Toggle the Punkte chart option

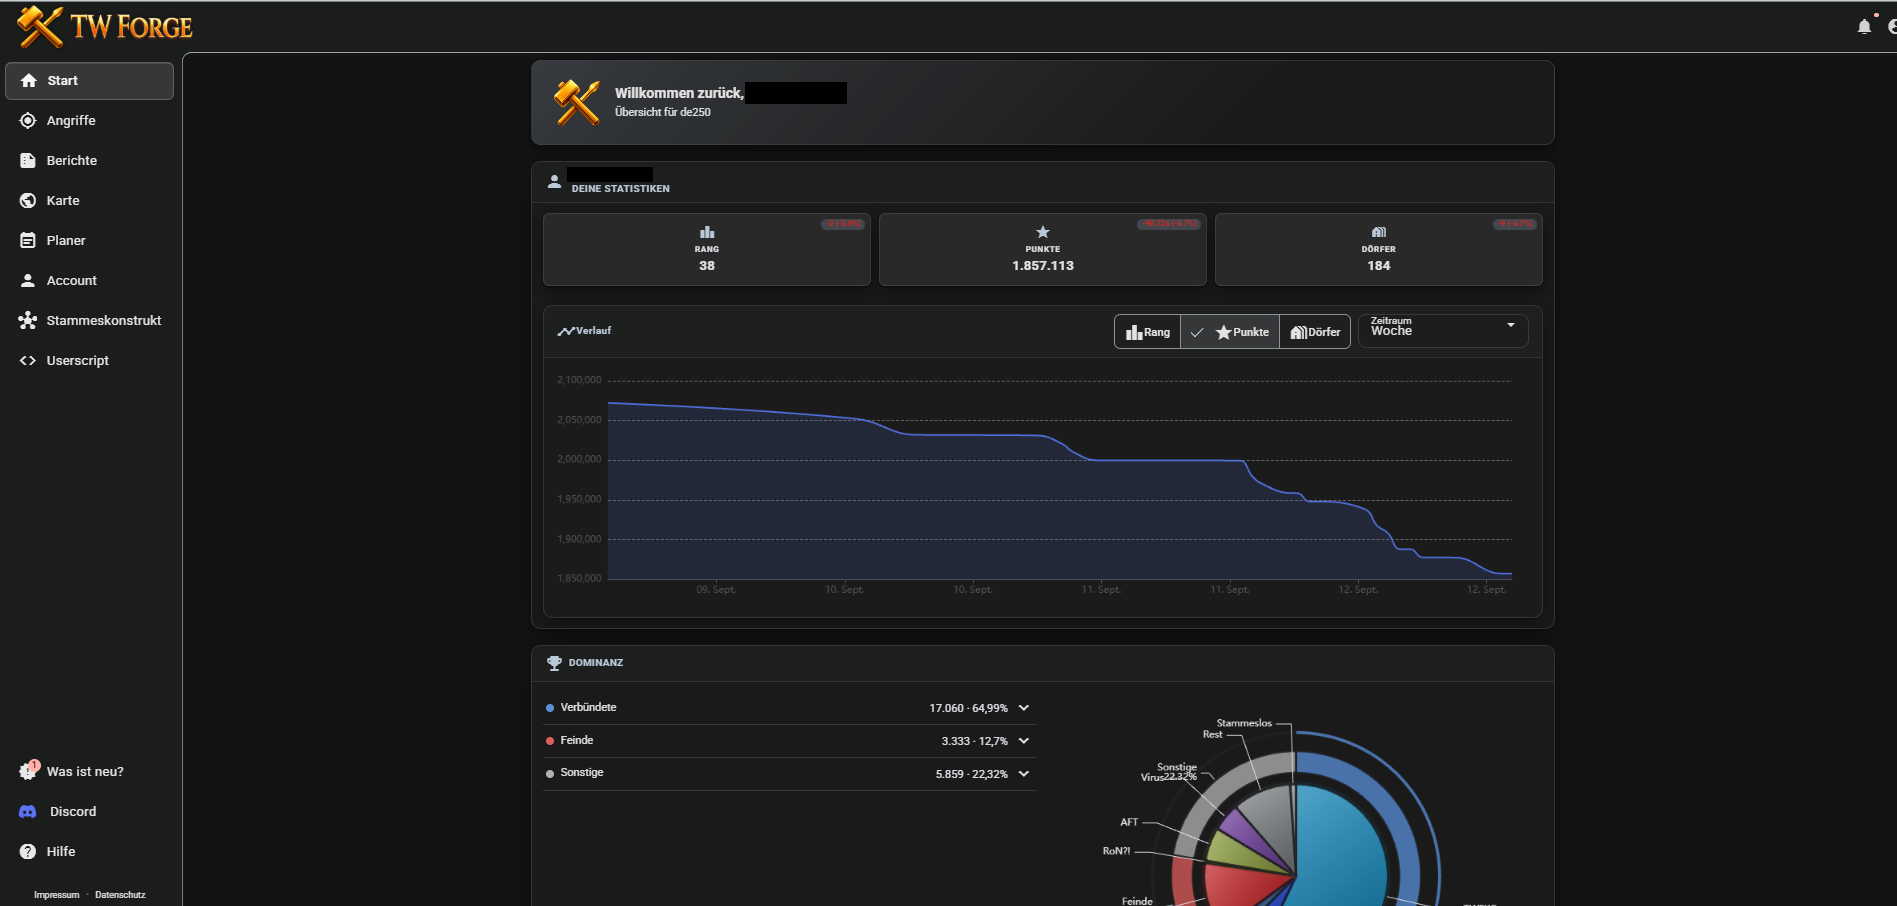coord(1230,332)
